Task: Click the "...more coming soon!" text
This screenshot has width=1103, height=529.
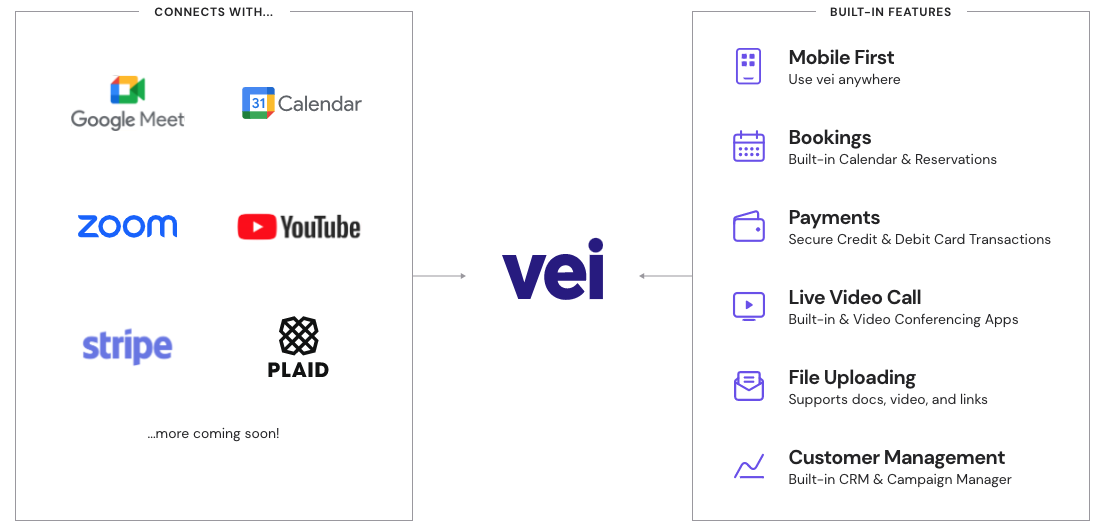Action: pyautogui.click(x=213, y=433)
